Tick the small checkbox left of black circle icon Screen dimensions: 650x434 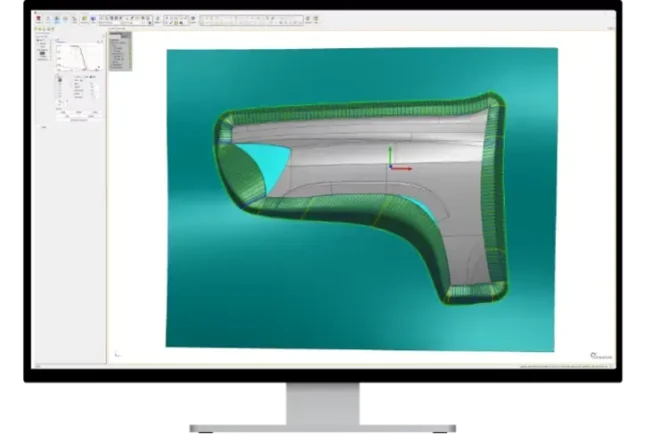57,77
